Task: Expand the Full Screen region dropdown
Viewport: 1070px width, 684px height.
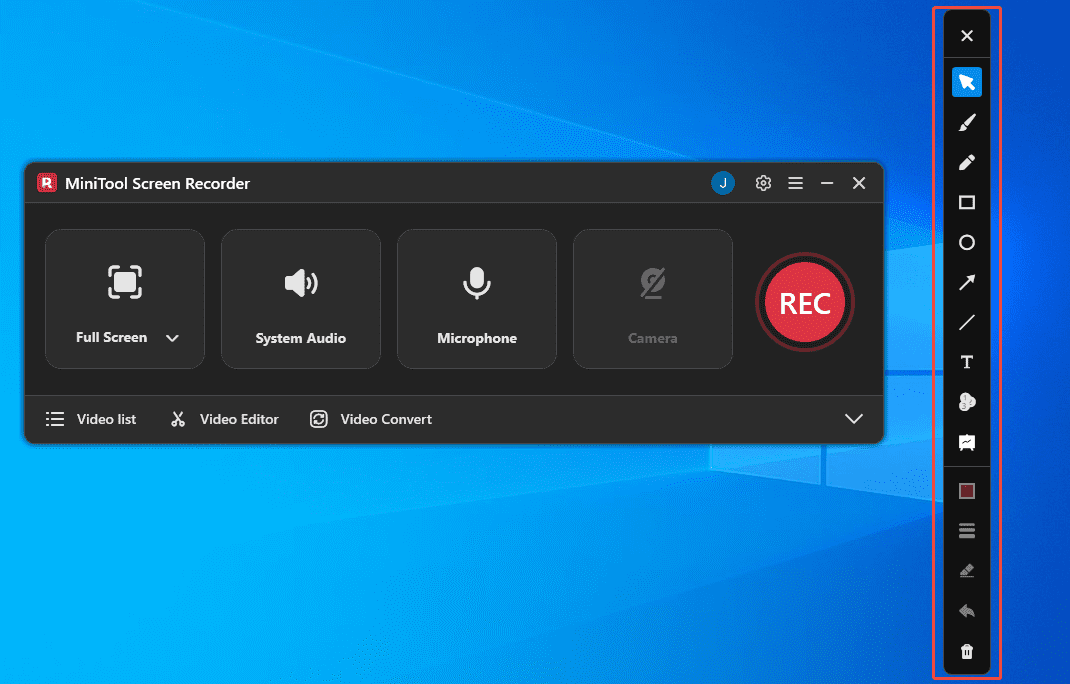Action: pyautogui.click(x=171, y=337)
